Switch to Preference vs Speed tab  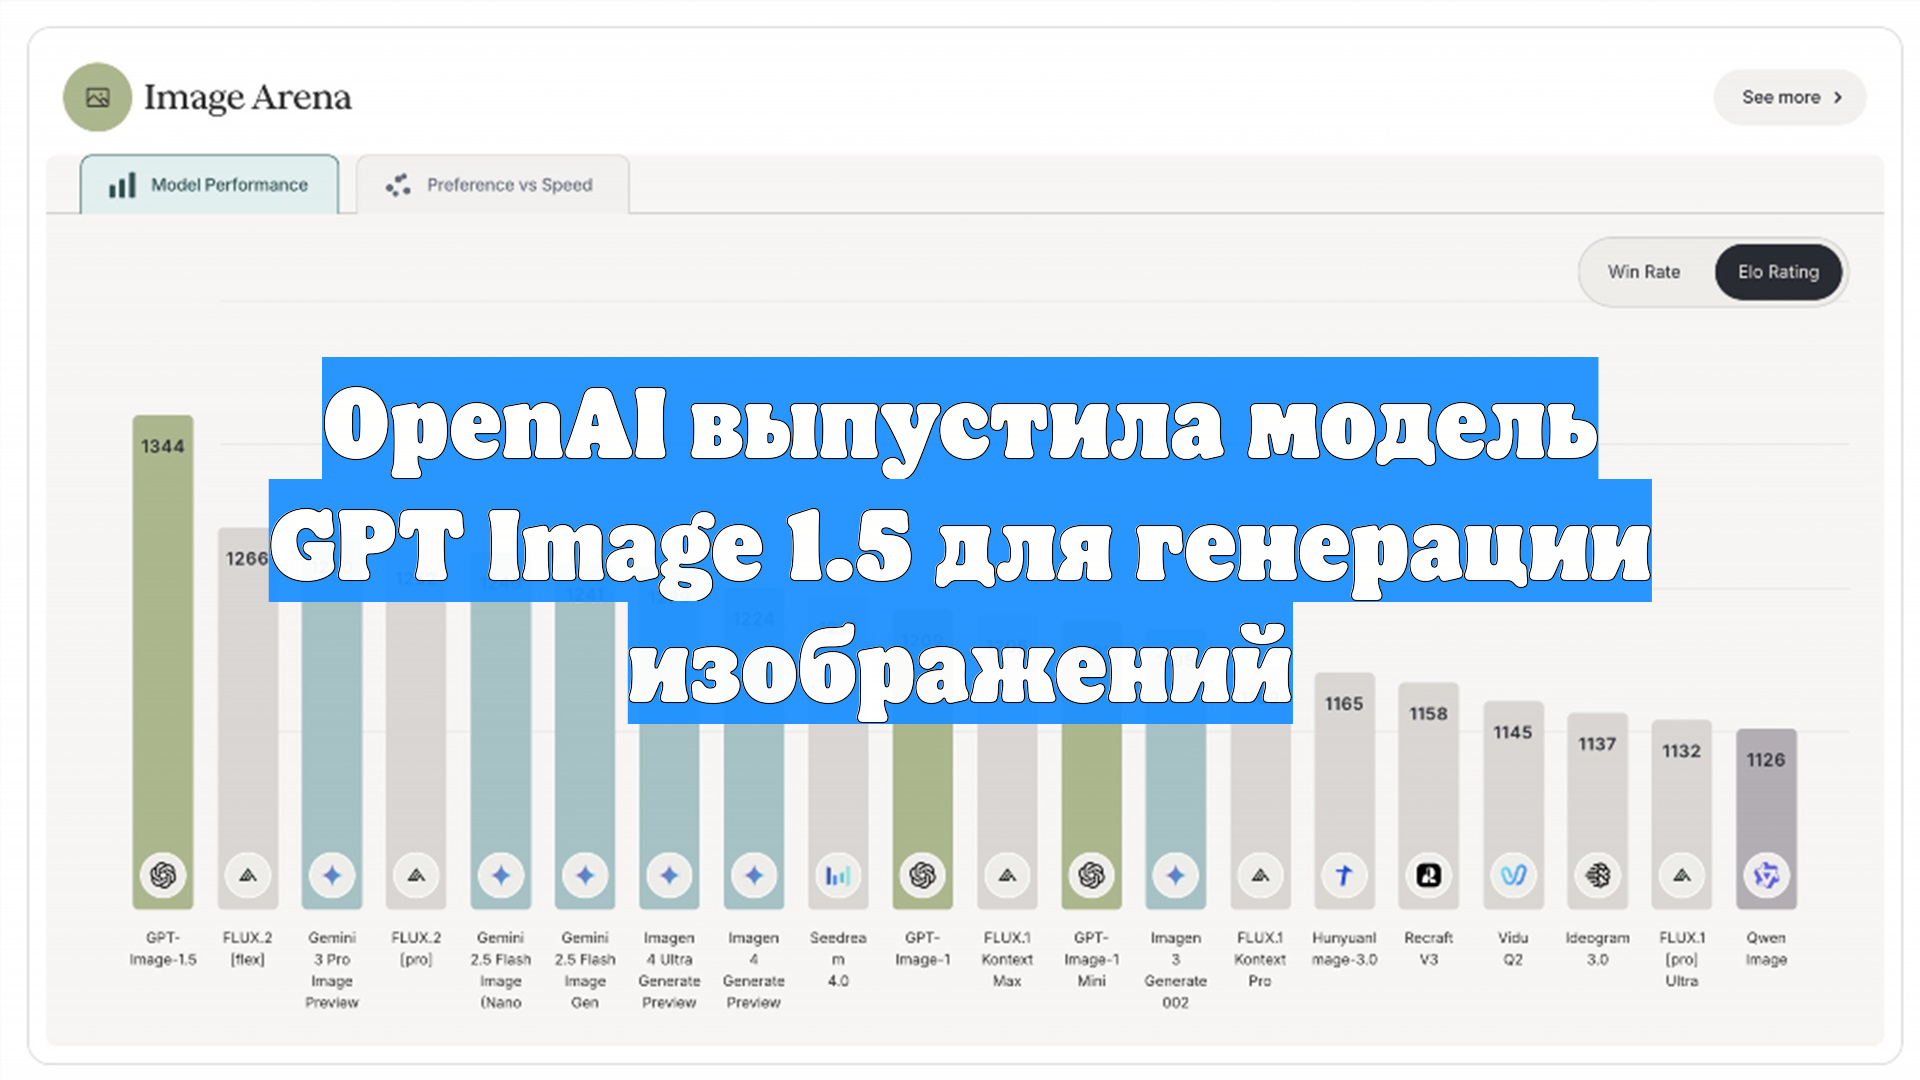click(x=492, y=185)
